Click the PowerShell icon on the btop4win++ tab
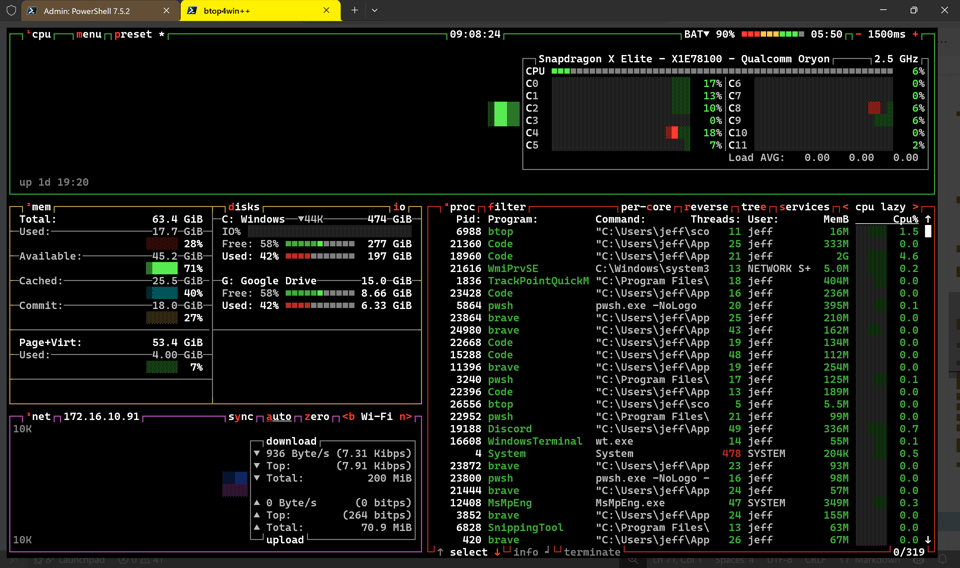Image resolution: width=960 pixels, height=568 pixels. (x=192, y=11)
